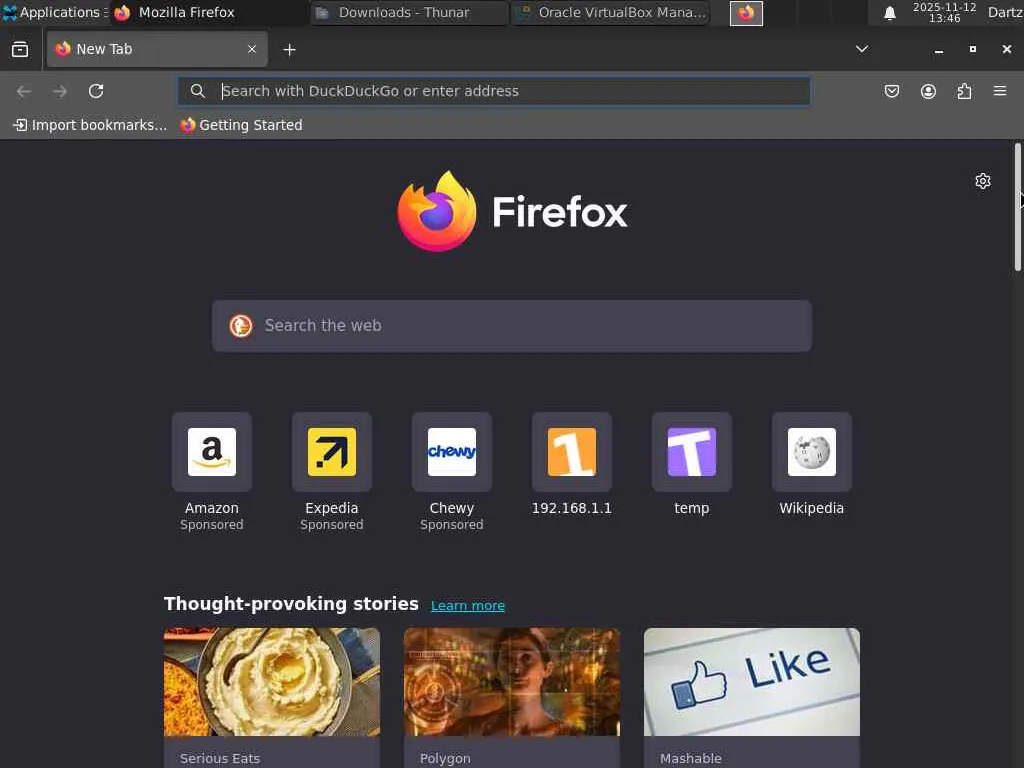Screen dimensions: 1024x768
Task: Click the Search the web box
Action: [512, 326]
